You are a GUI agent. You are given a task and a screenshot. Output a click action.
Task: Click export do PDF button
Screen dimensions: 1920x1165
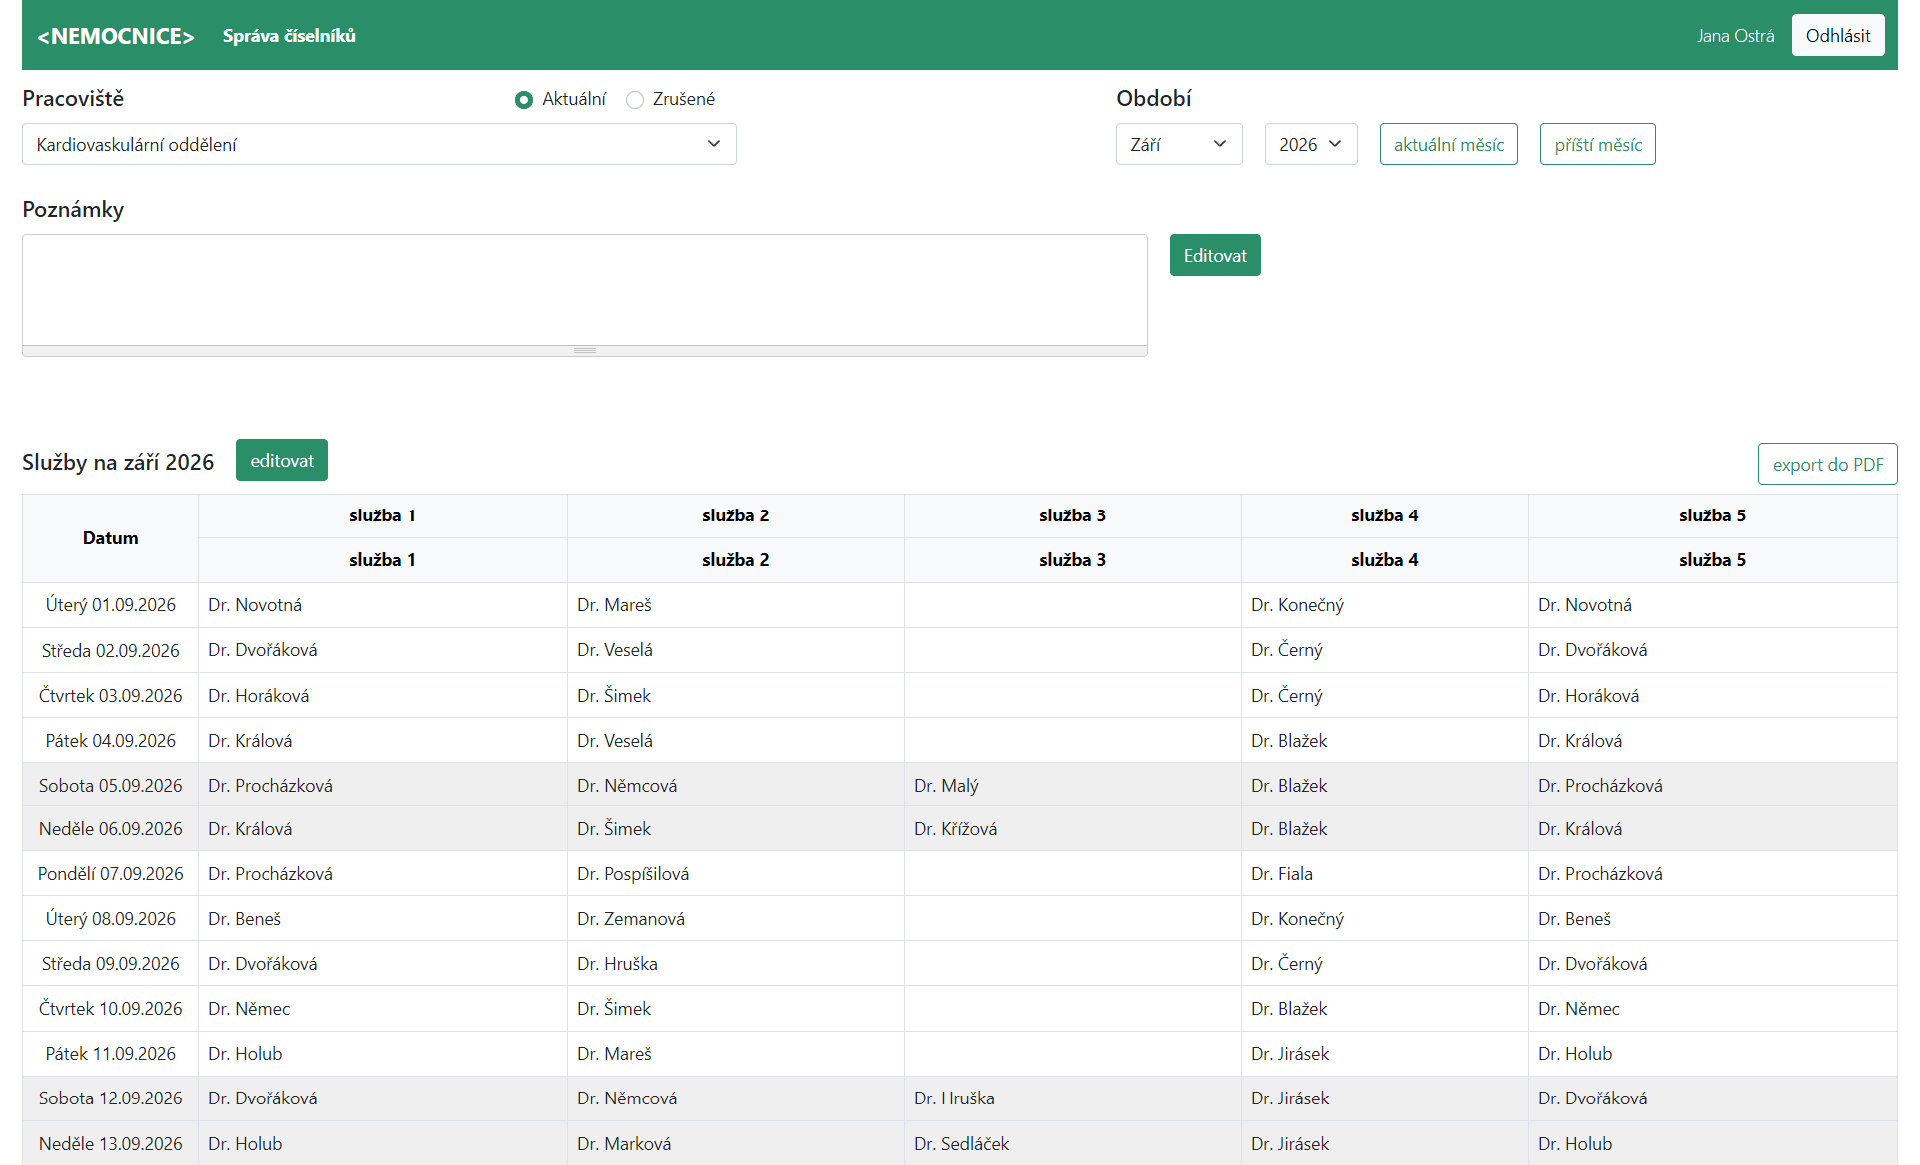pyautogui.click(x=1827, y=464)
